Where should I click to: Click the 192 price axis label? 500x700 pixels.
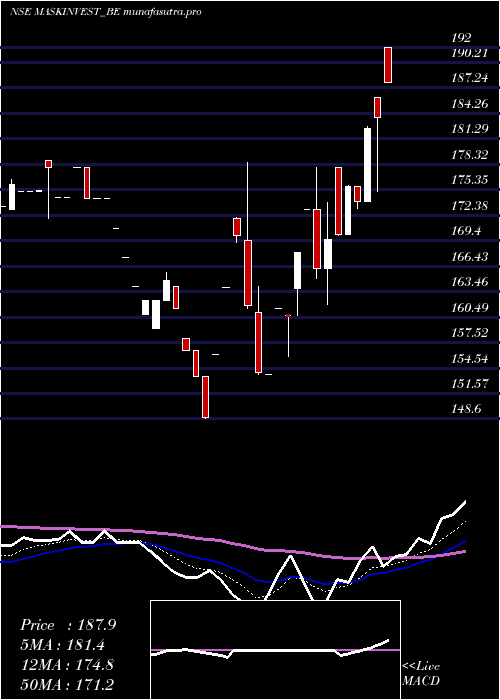coord(461,38)
